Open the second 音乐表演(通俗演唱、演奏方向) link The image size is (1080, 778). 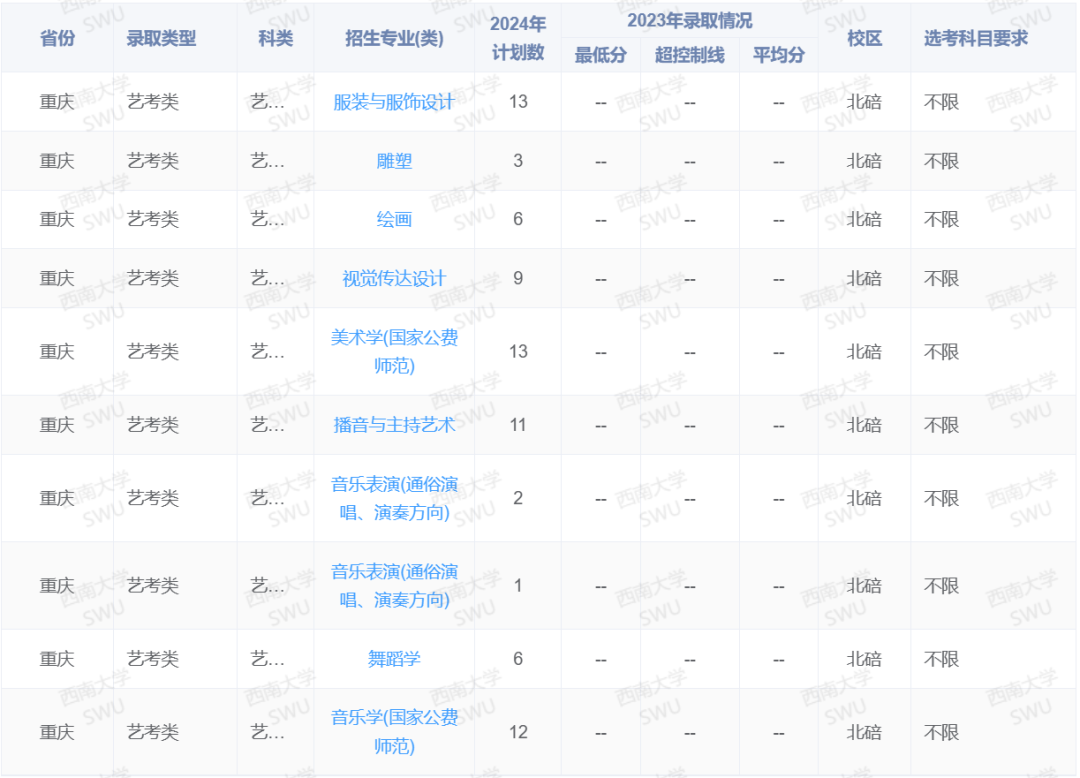(x=394, y=585)
